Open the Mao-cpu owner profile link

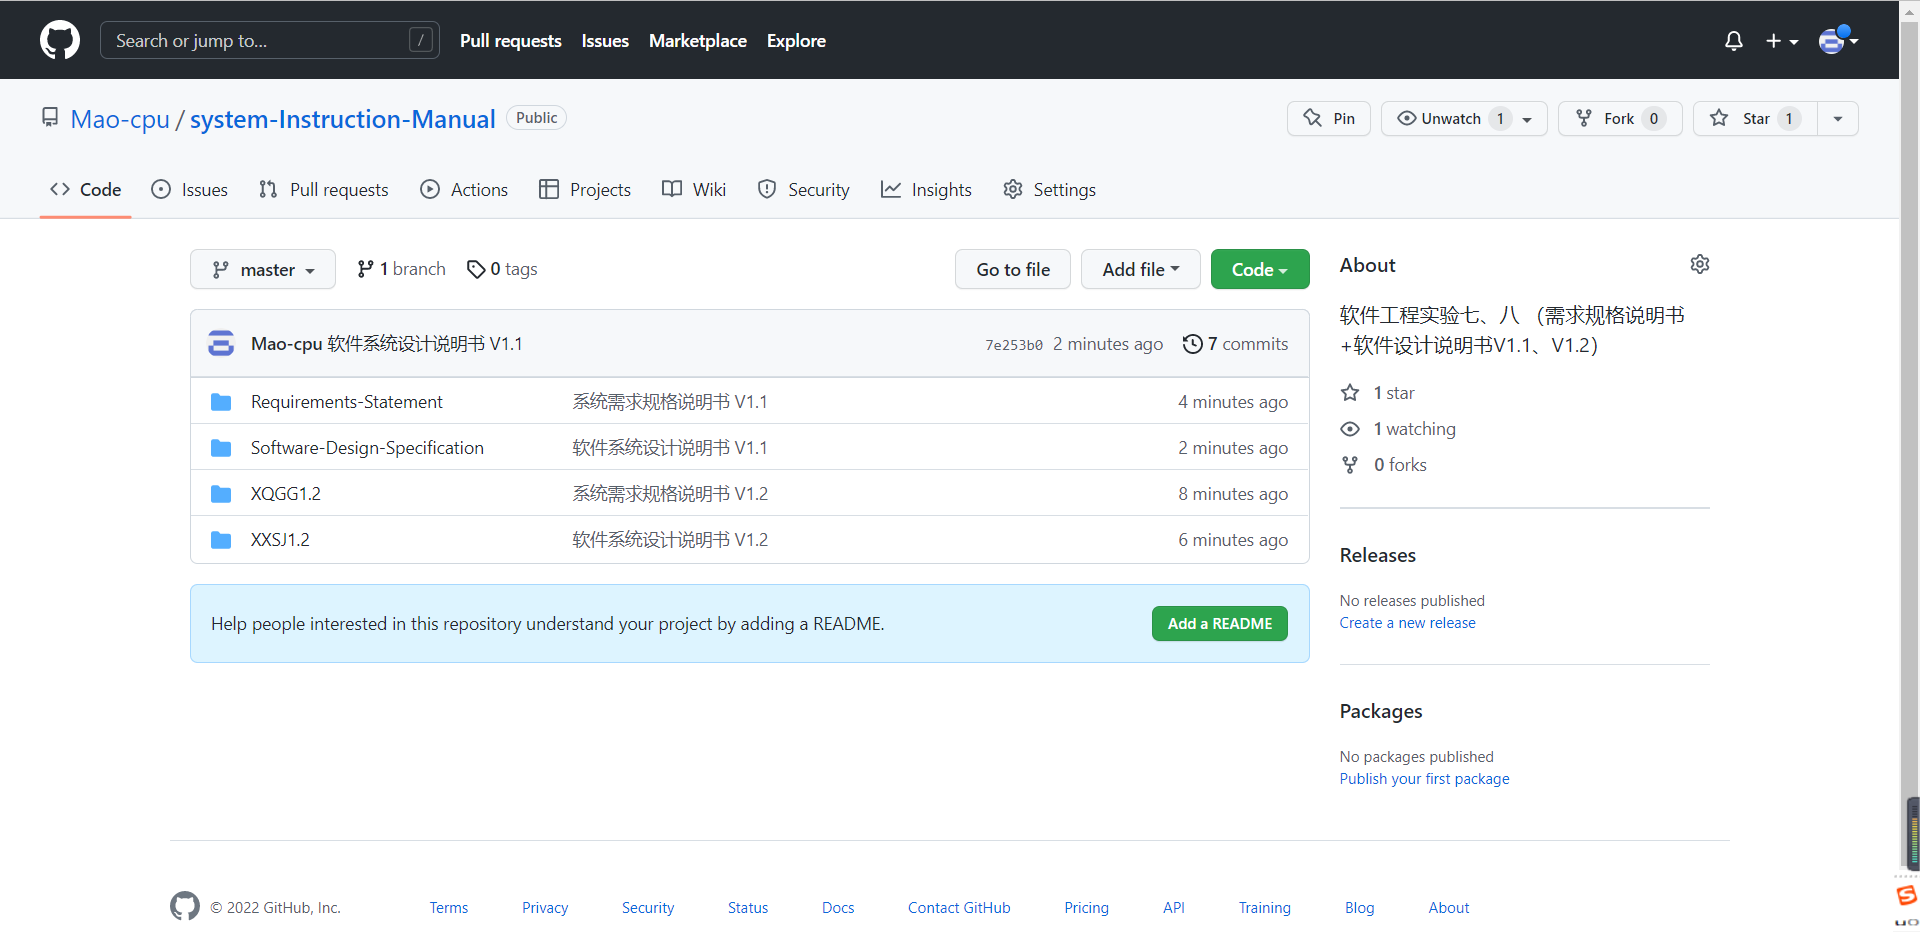pos(120,119)
